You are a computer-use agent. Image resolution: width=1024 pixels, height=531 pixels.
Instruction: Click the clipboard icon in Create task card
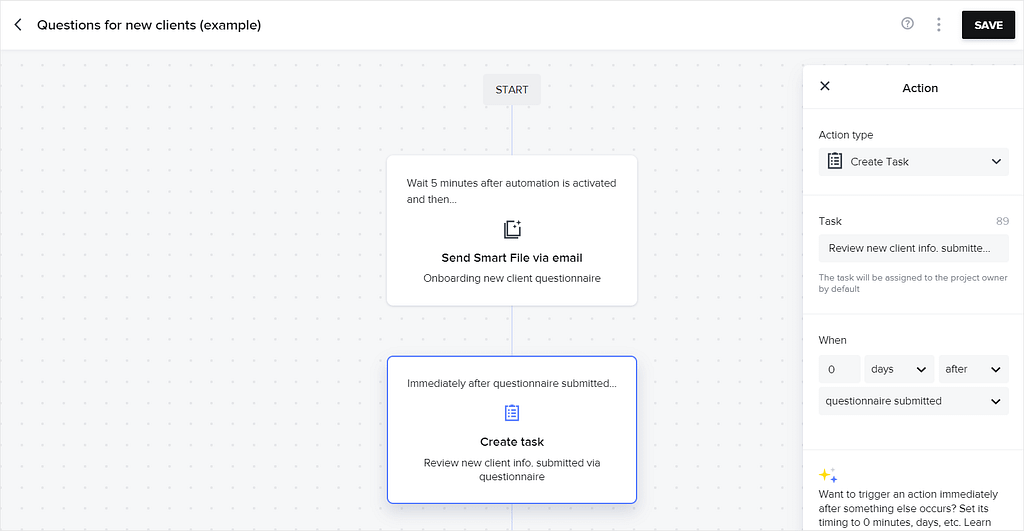point(512,413)
